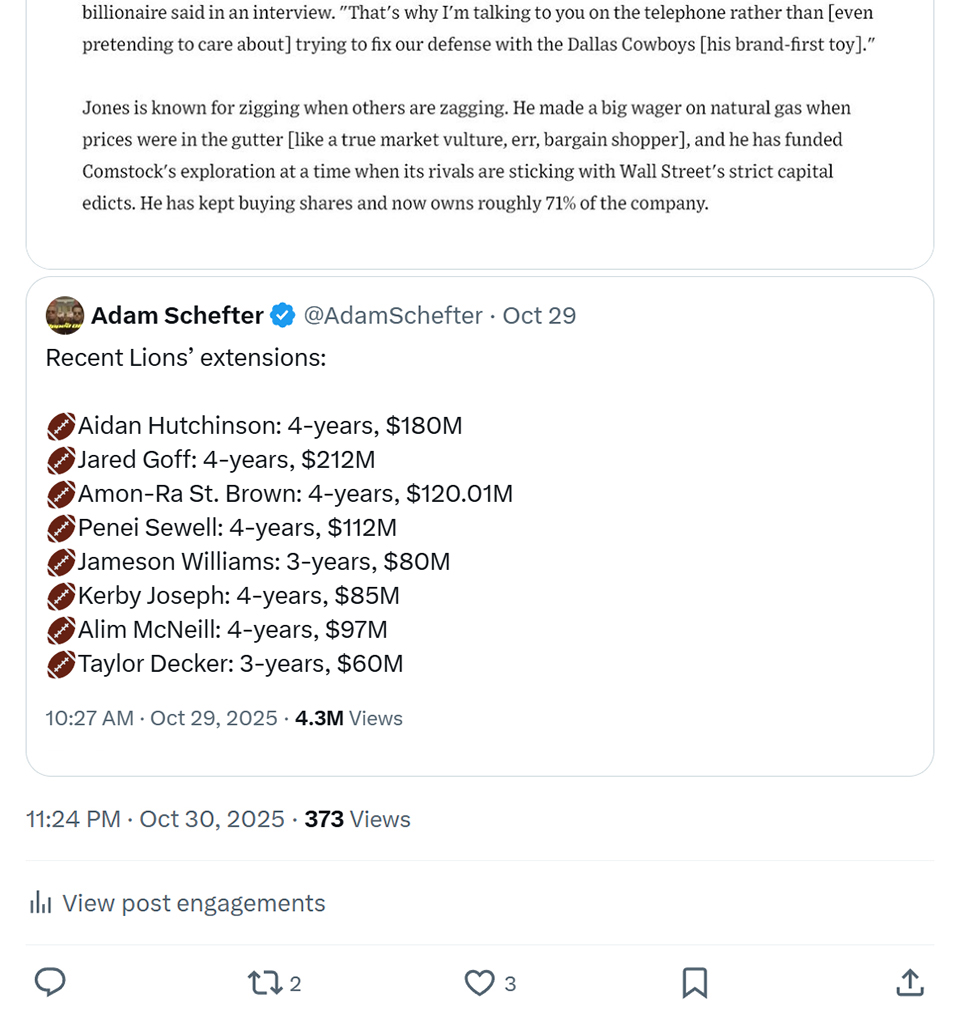Open View post engagements
Viewport: 960px width, 1025px height.
(x=193, y=903)
